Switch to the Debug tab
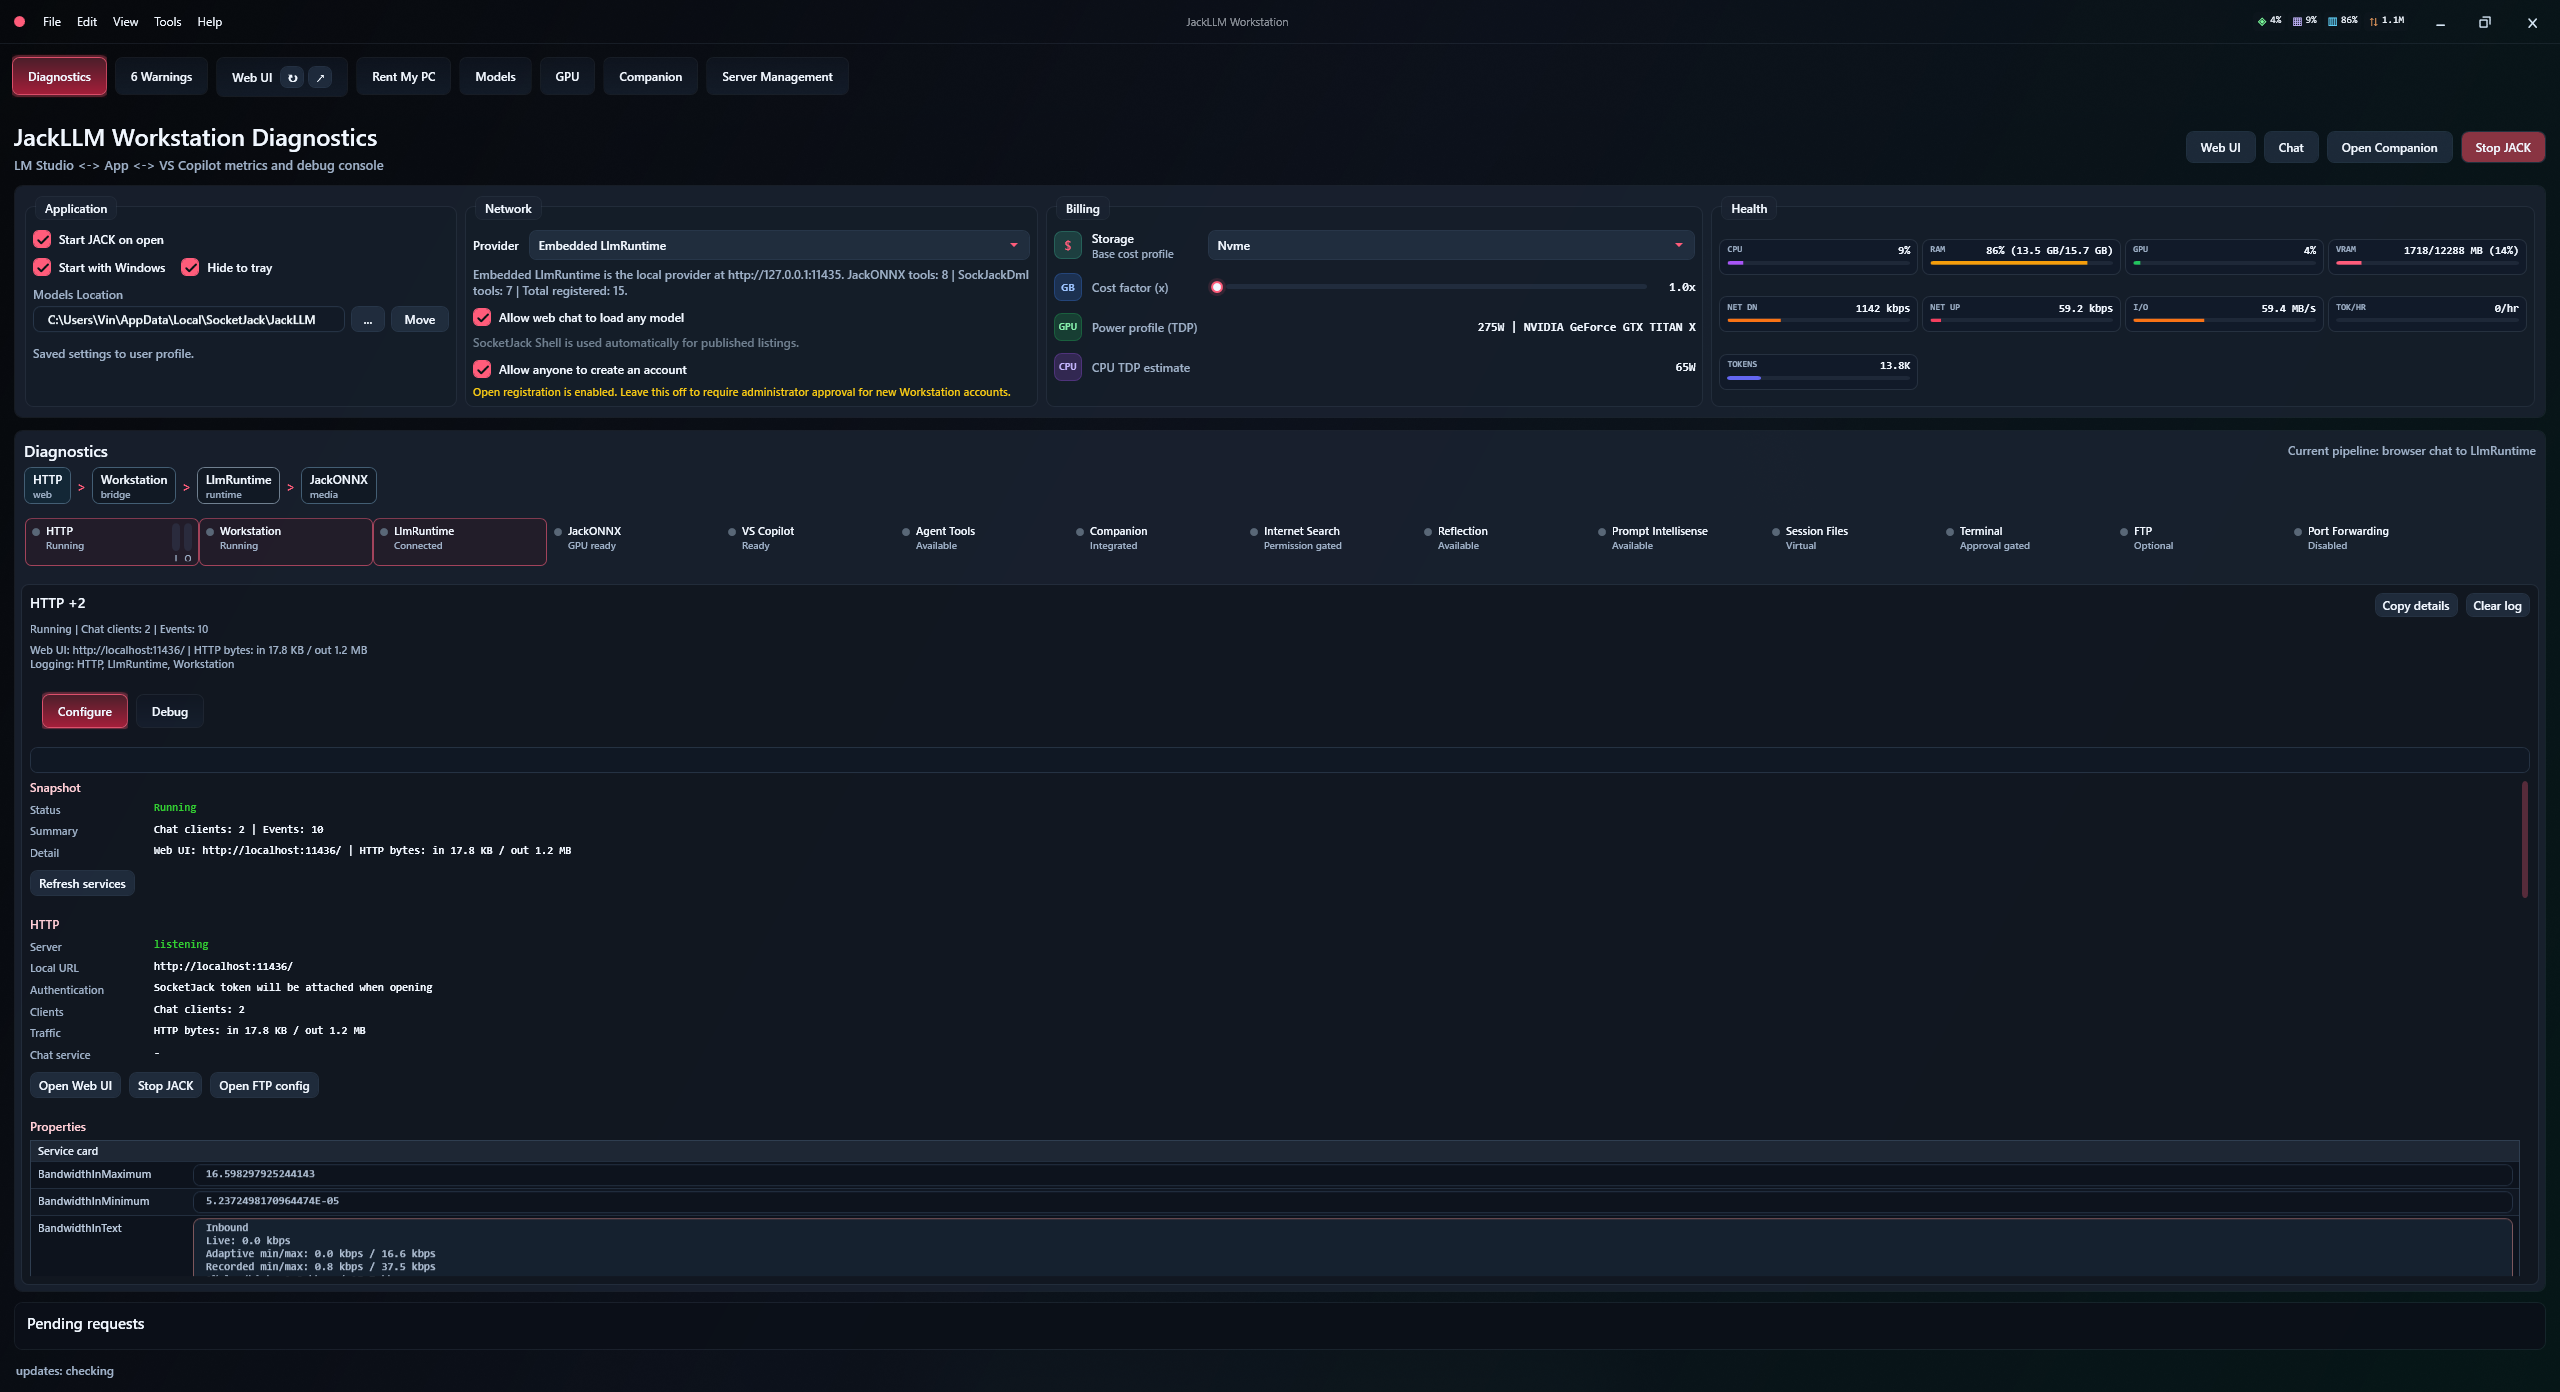Viewport: 2560px width, 1392px height. pyautogui.click(x=170, y=711)
